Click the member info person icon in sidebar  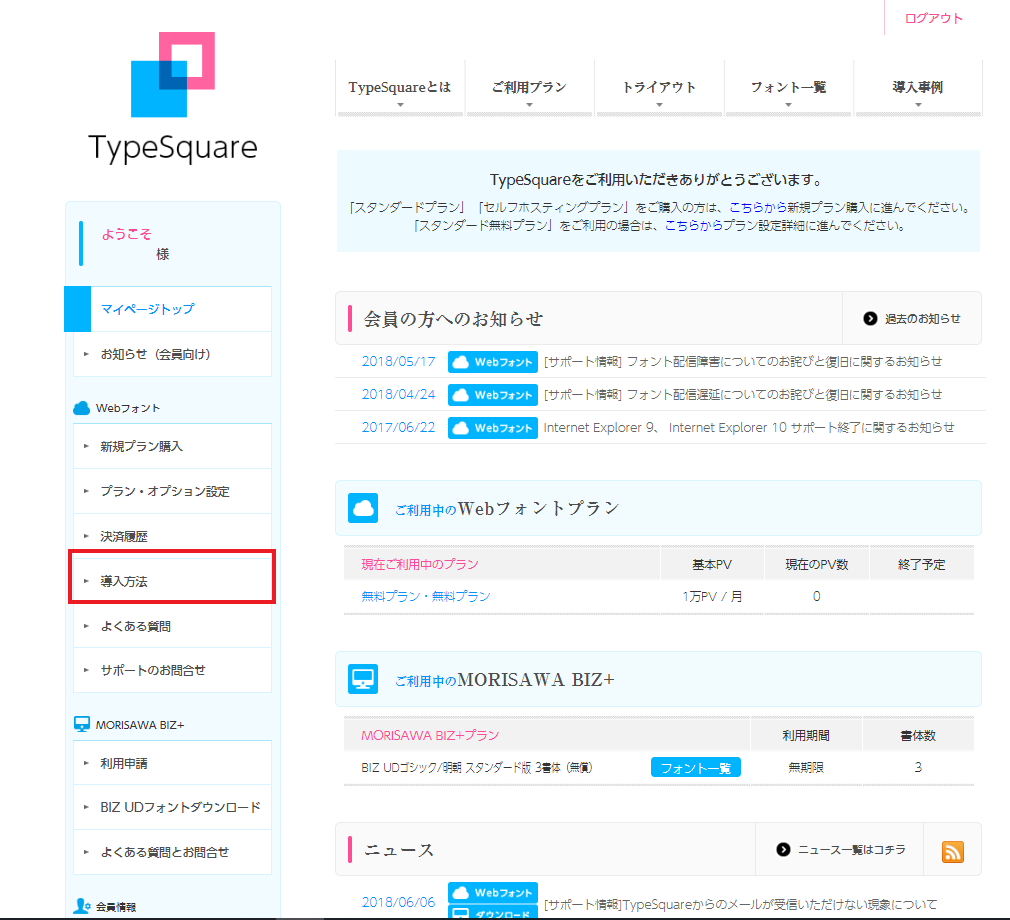[x=82, y=906]
